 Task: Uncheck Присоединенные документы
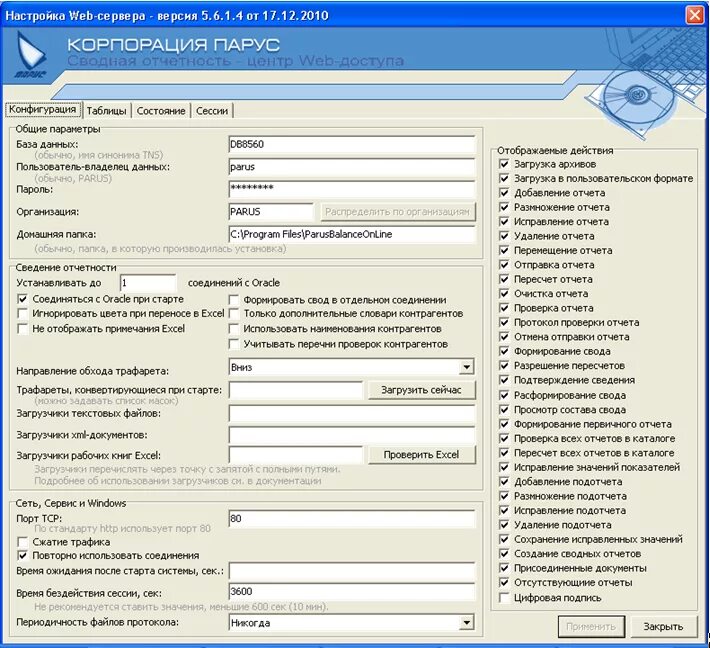click(x=504, y=568)
